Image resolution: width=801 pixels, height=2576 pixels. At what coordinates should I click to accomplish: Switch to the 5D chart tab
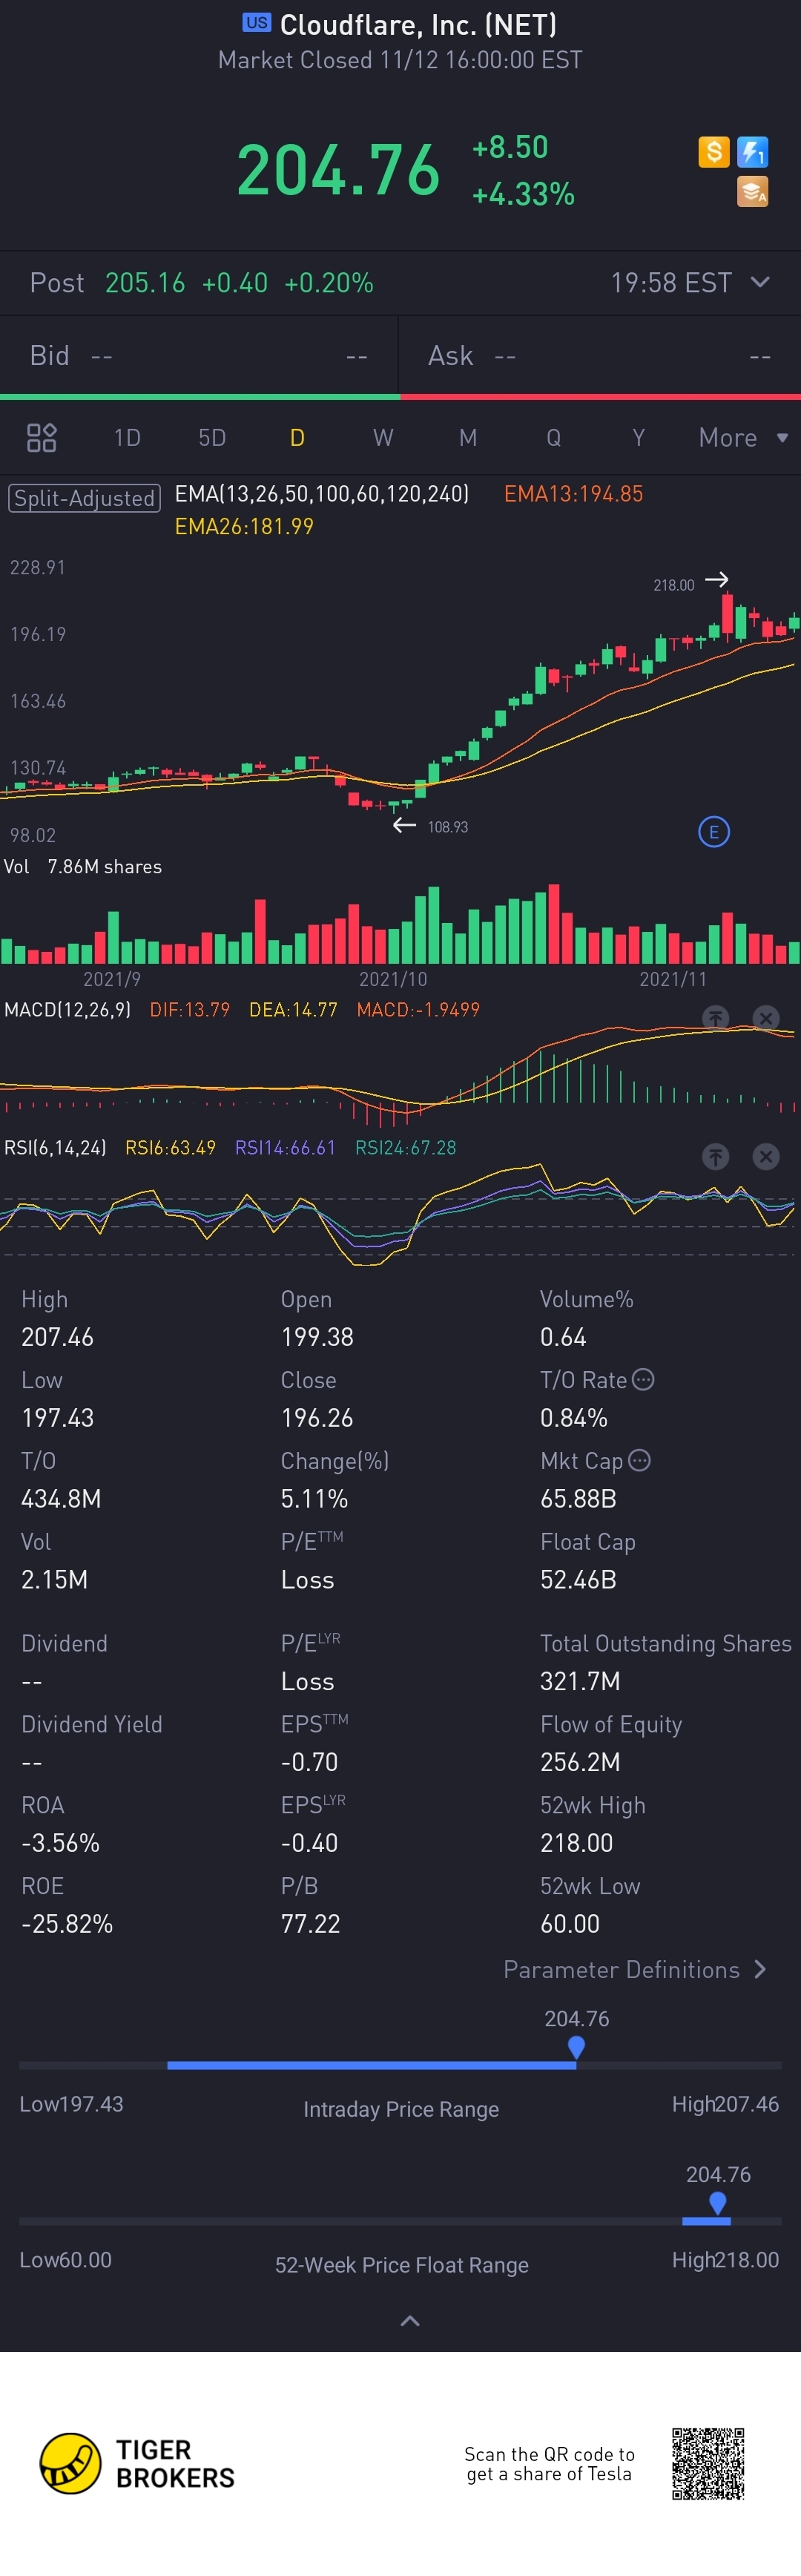(212, 437)
